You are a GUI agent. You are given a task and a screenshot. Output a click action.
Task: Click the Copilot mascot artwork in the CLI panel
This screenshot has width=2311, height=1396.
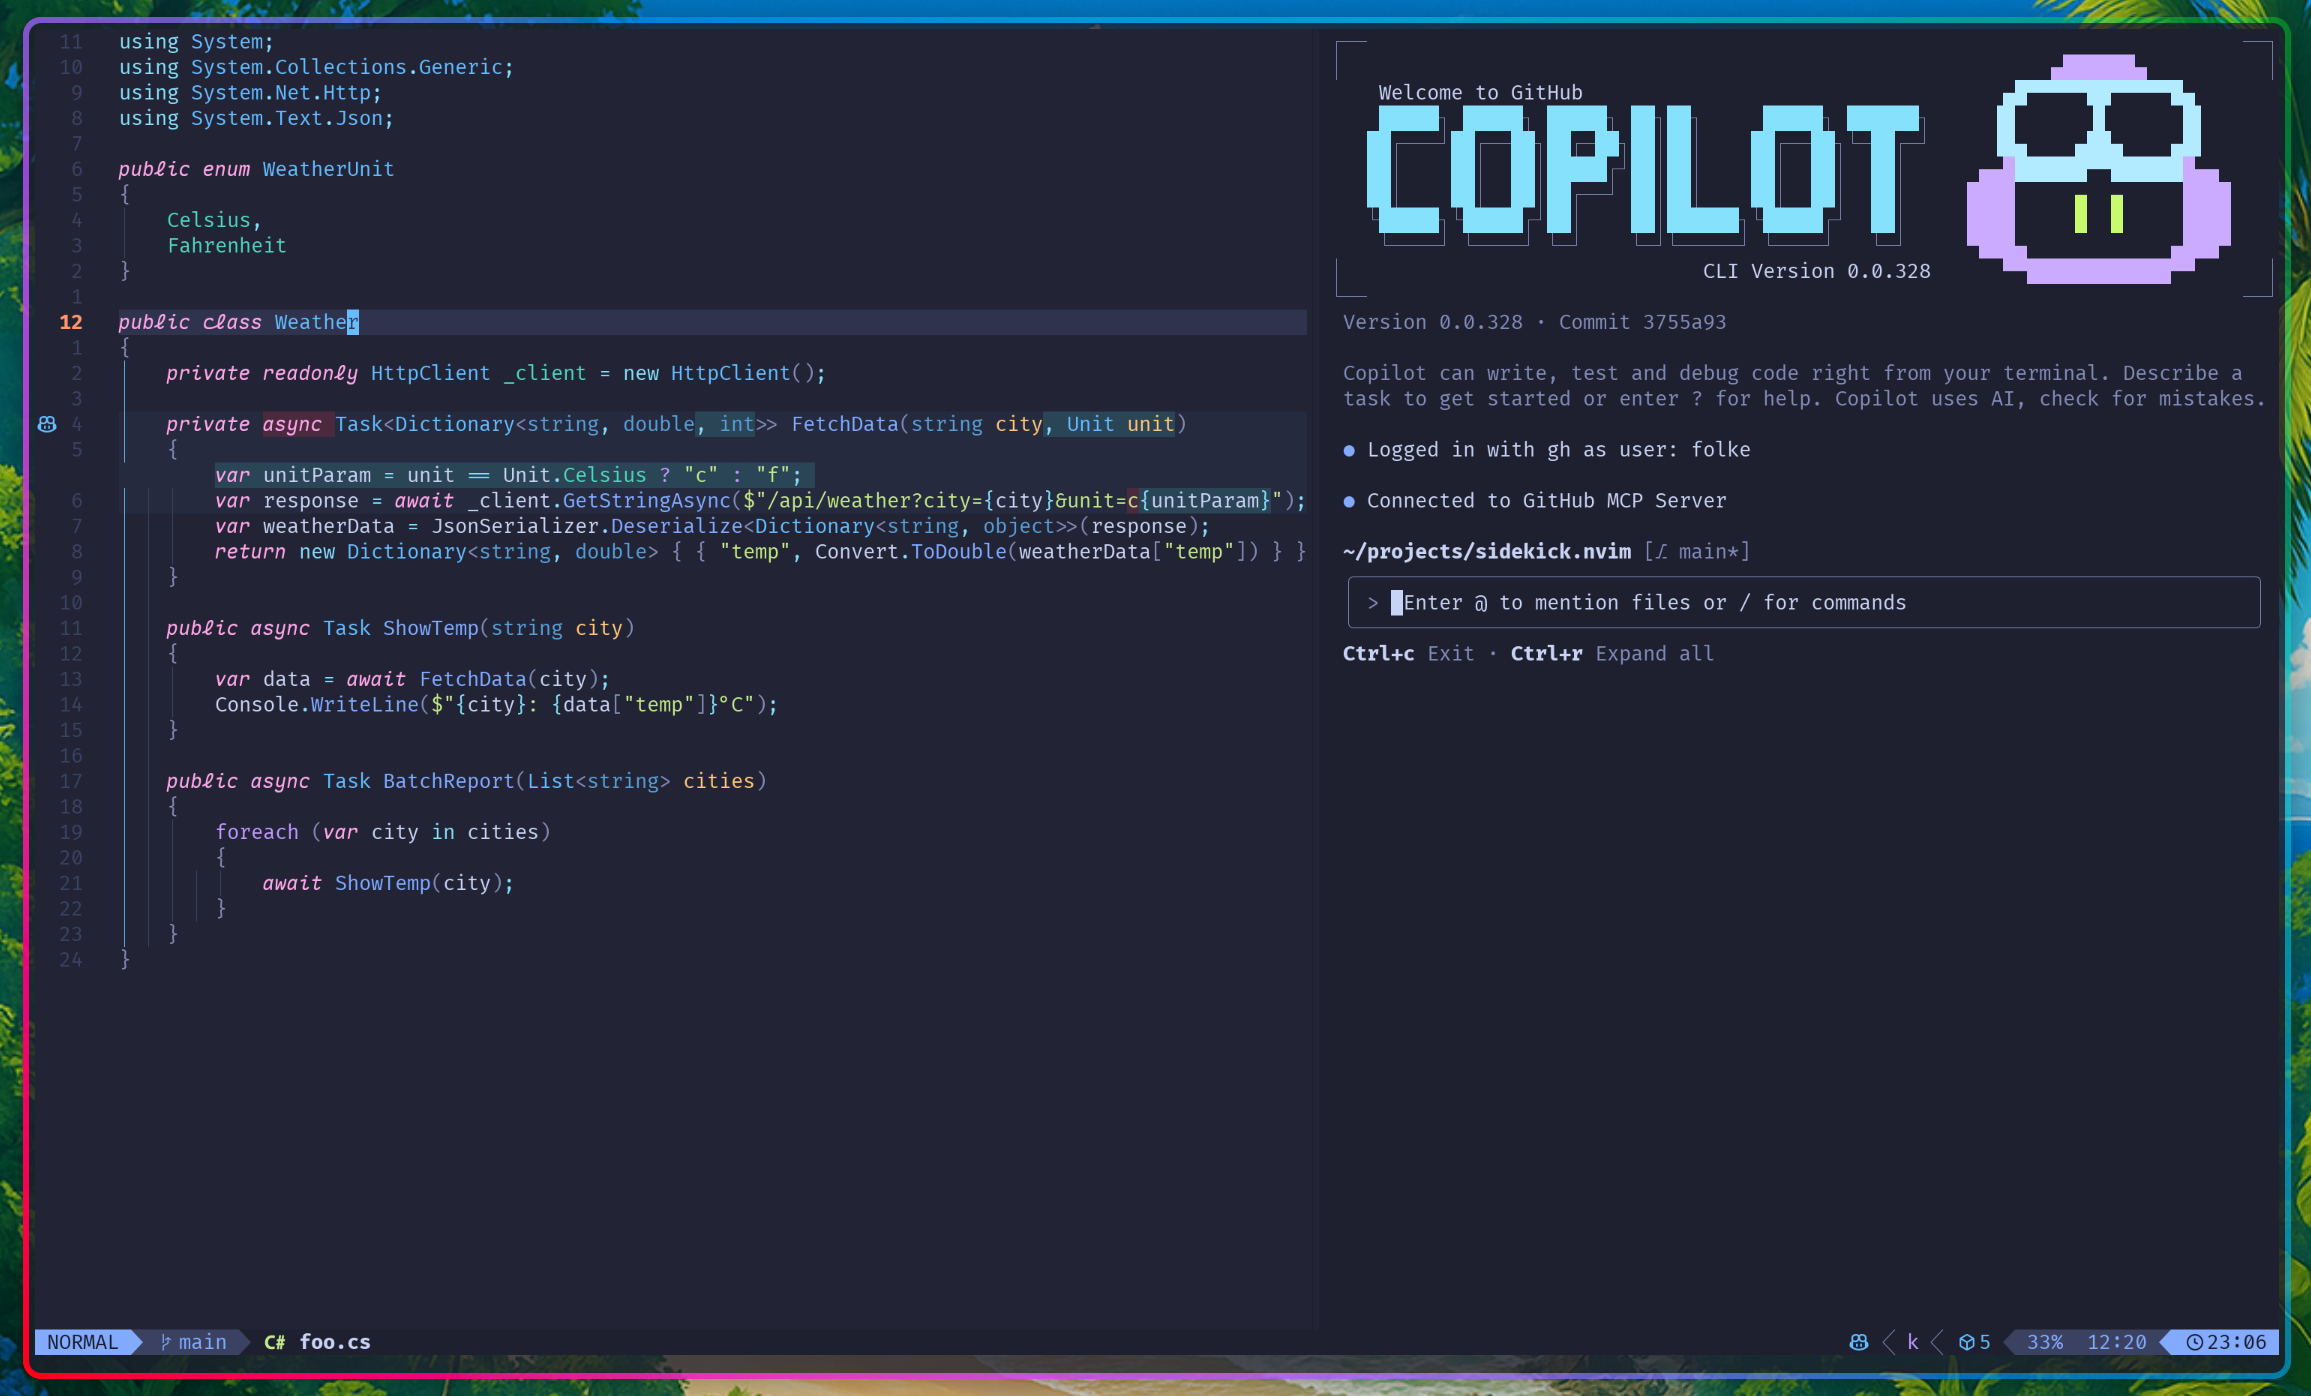coord(2097,170)
